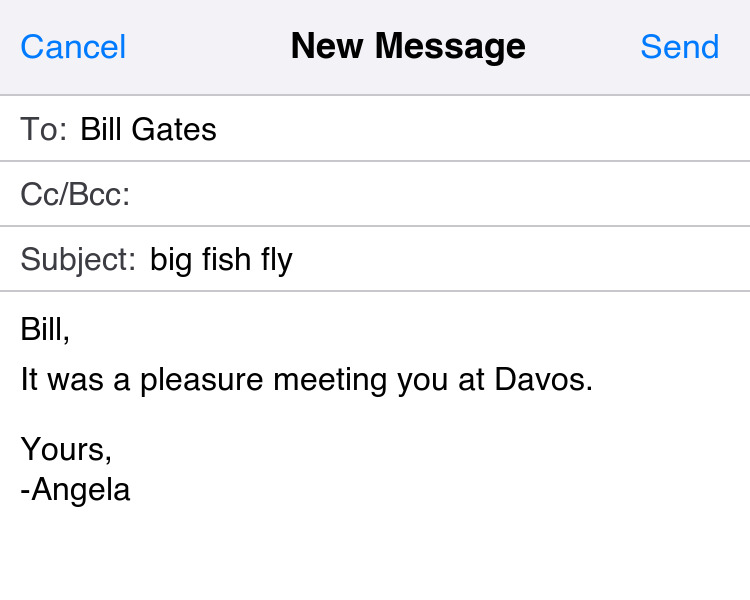Image resolution: width=750 pixels, height=600 pixels.
Task: Tap the Cc/Bcc label
Action: pos(75,194)
